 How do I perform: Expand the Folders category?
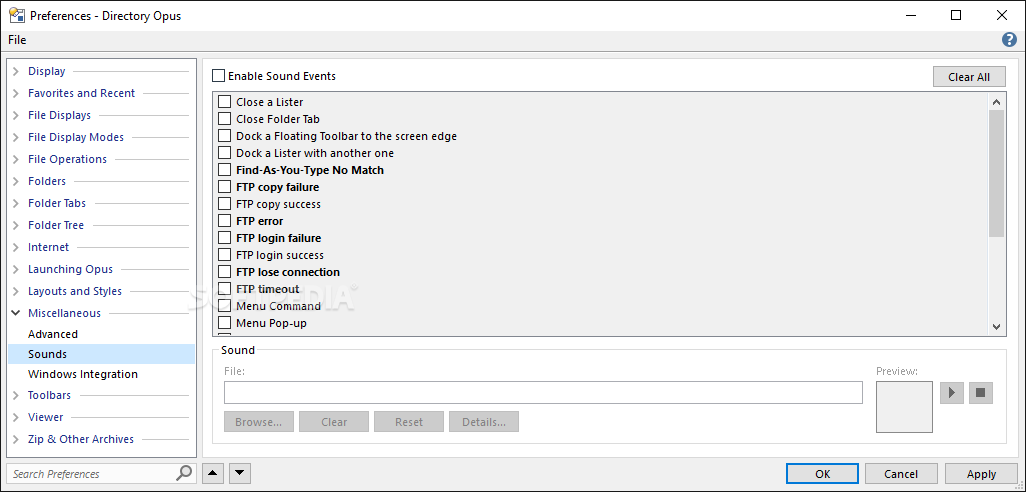point(16,181)
